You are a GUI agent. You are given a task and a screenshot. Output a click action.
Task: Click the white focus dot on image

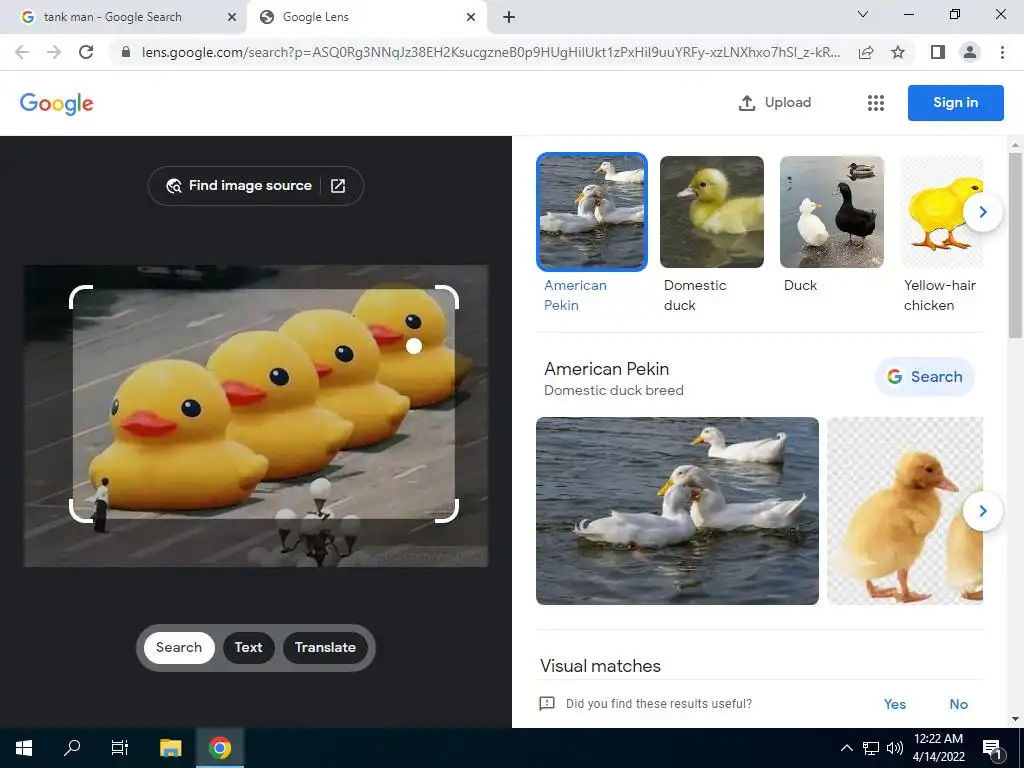pos(413,346)
